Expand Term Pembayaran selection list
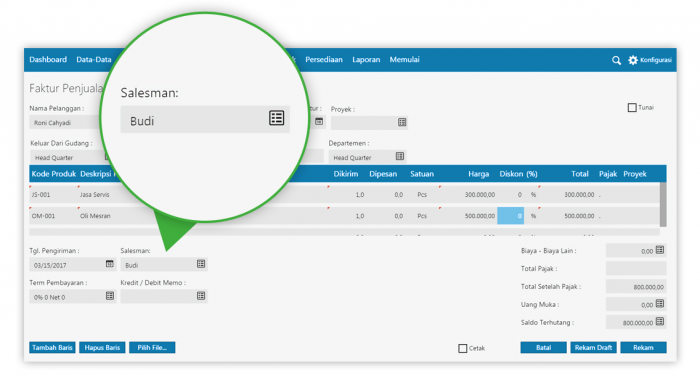The height and width of the screenshot is (376, 700). [x=109, y=296]
